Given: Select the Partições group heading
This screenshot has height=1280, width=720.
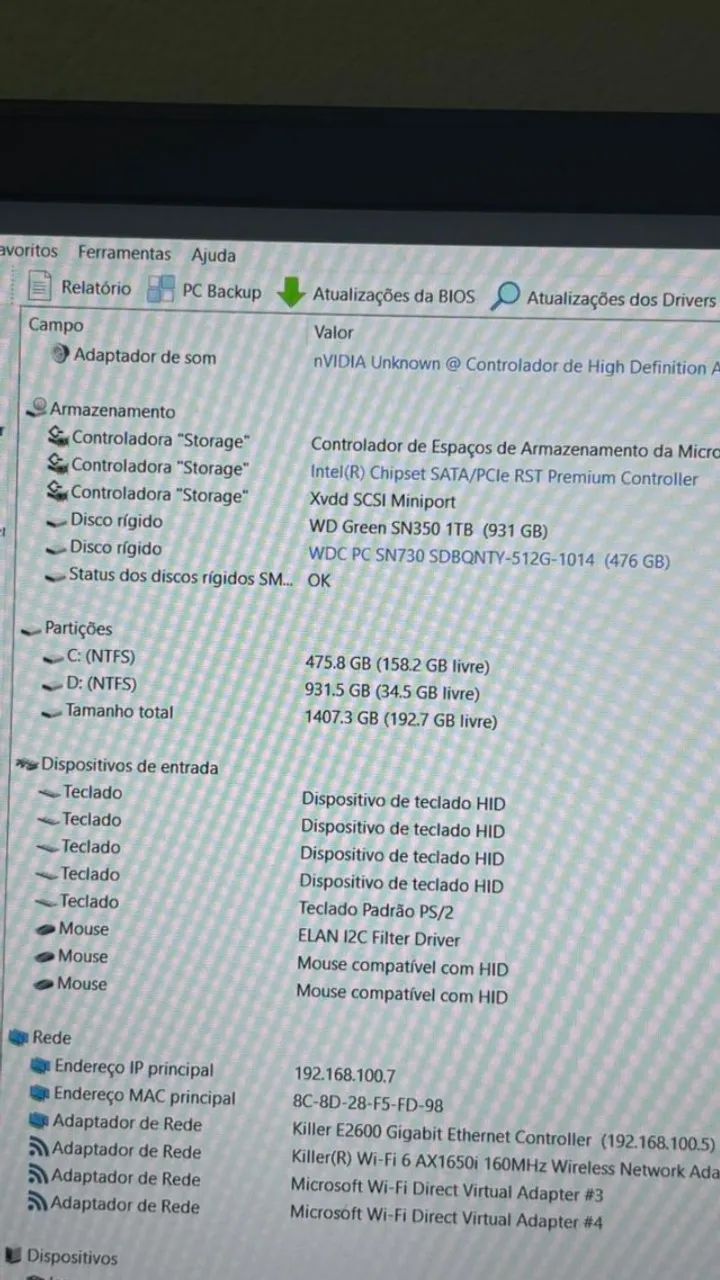Looking at the screenshot, I should click(x=78, y=629).
